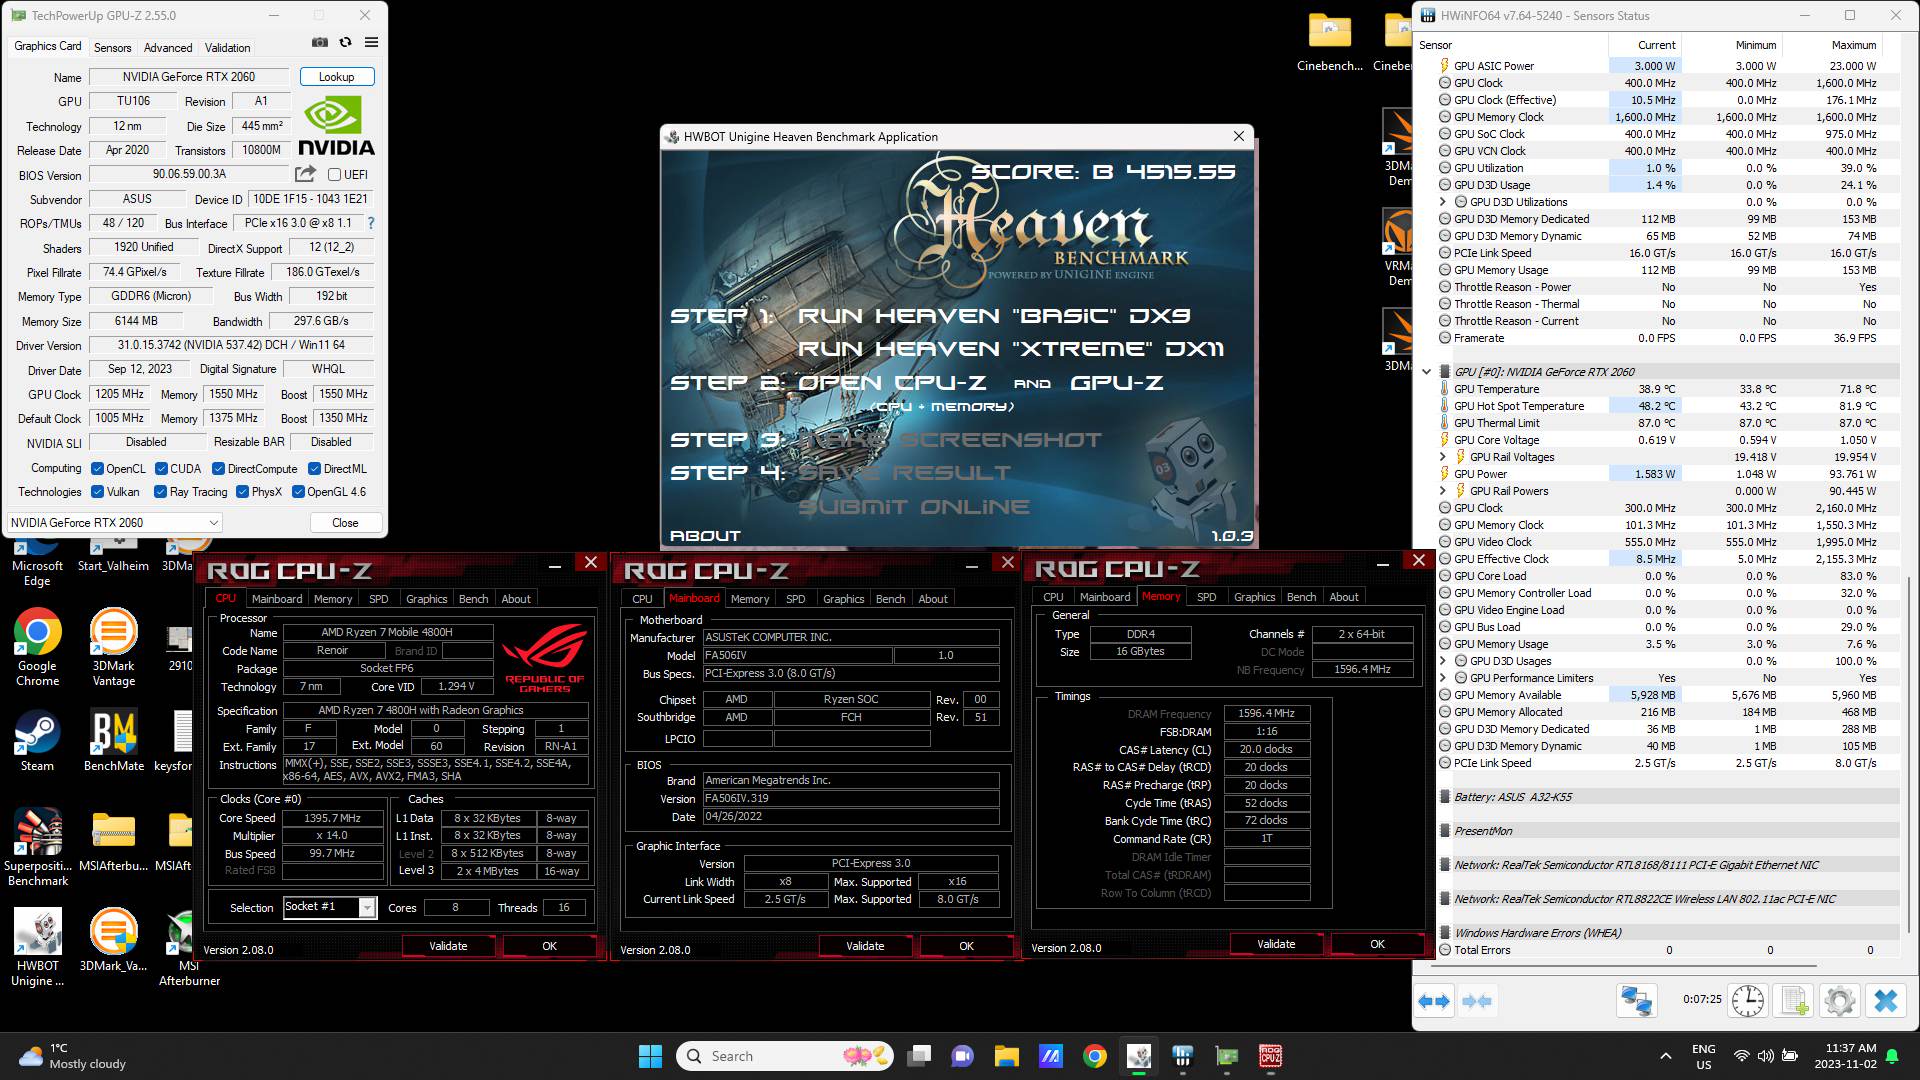The image size is (1920, 1080).
Task: Expand GPU Rail Powers row
Action: coord(1442,491)
